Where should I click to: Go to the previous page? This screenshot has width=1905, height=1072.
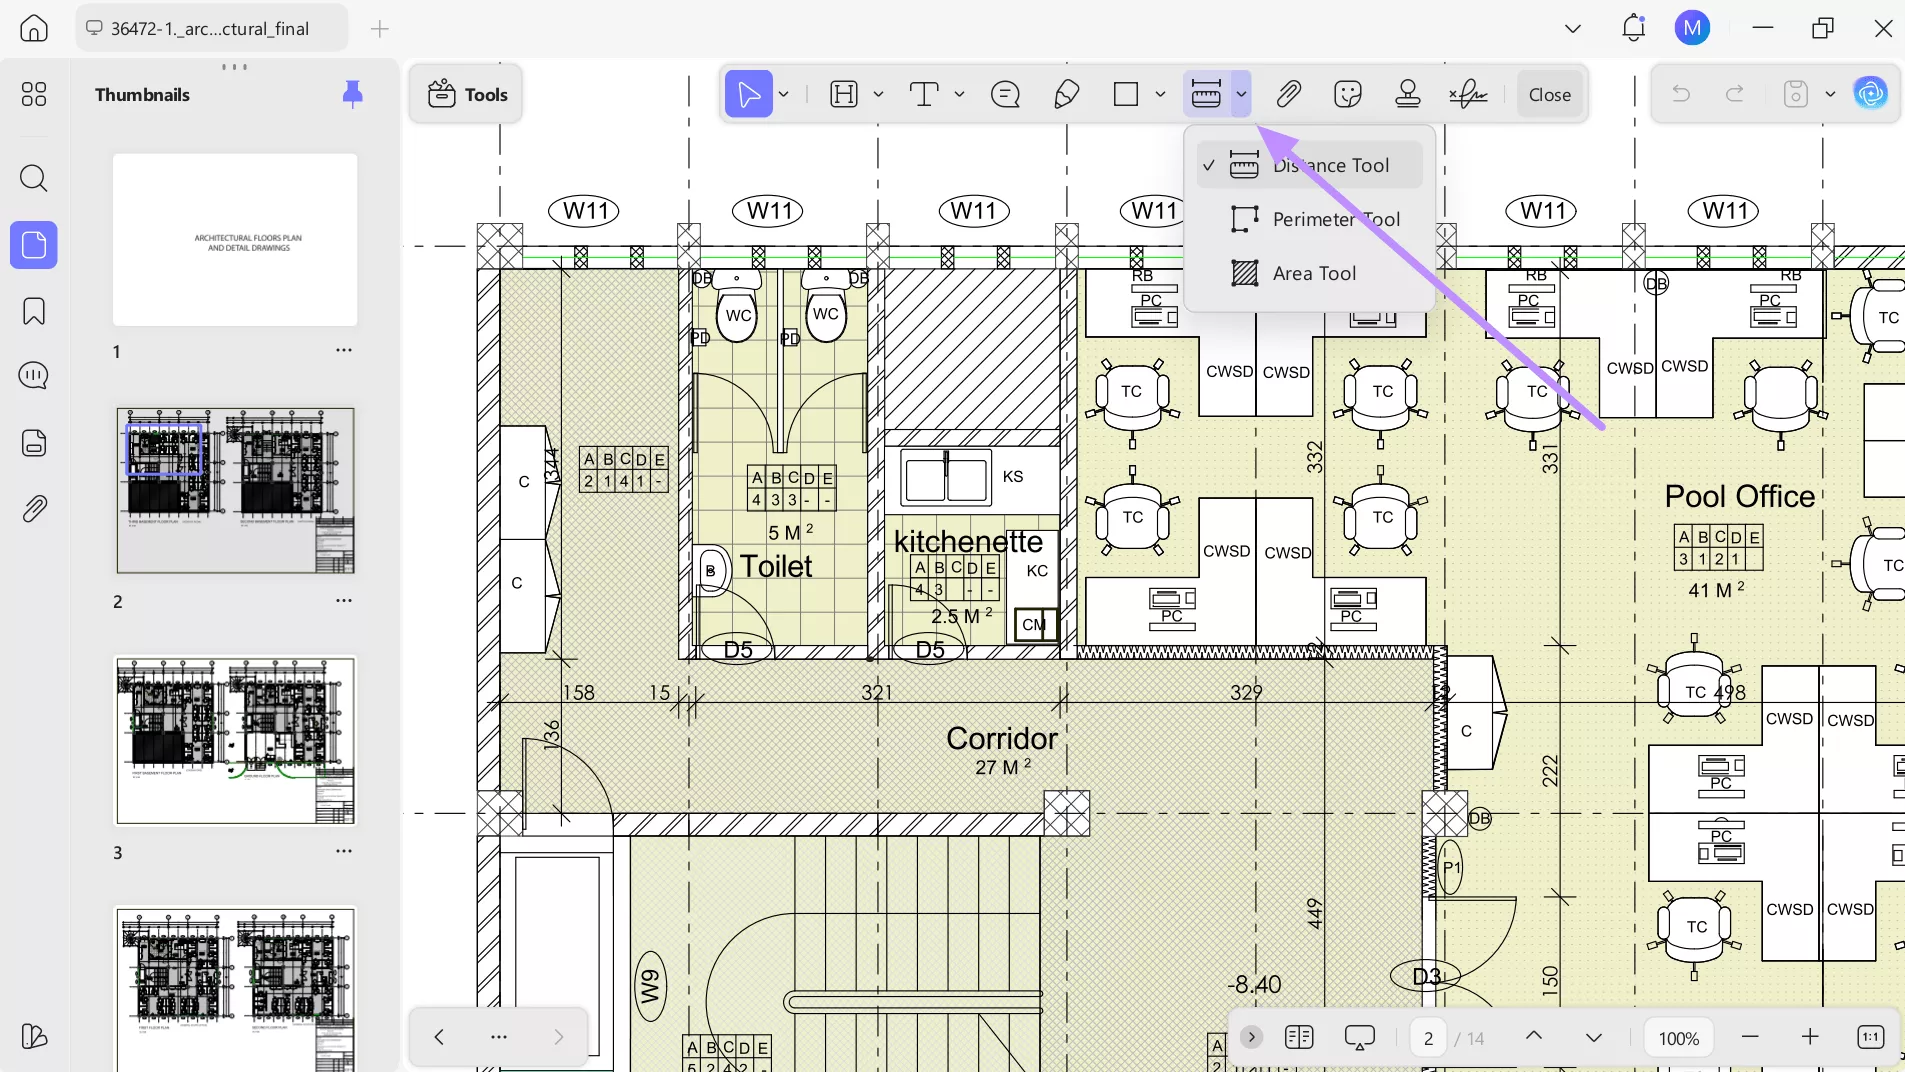coord(1534,1037)
